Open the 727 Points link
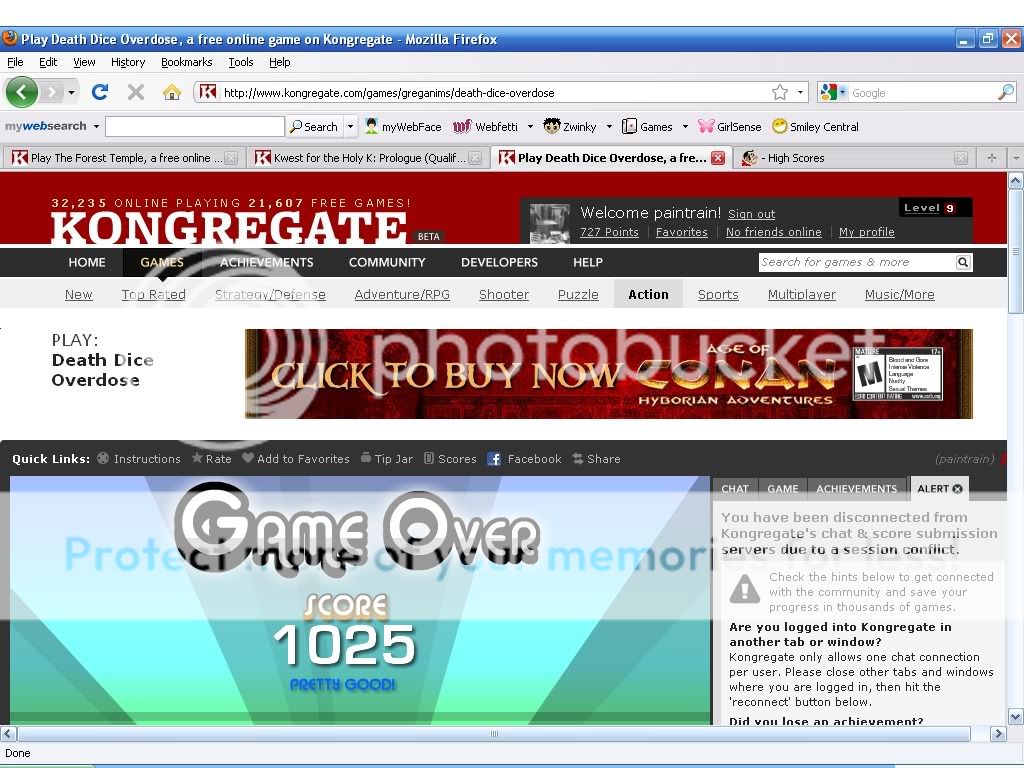Image resolution: width=1024 pixels, height=768 pixels. (609, 232)
